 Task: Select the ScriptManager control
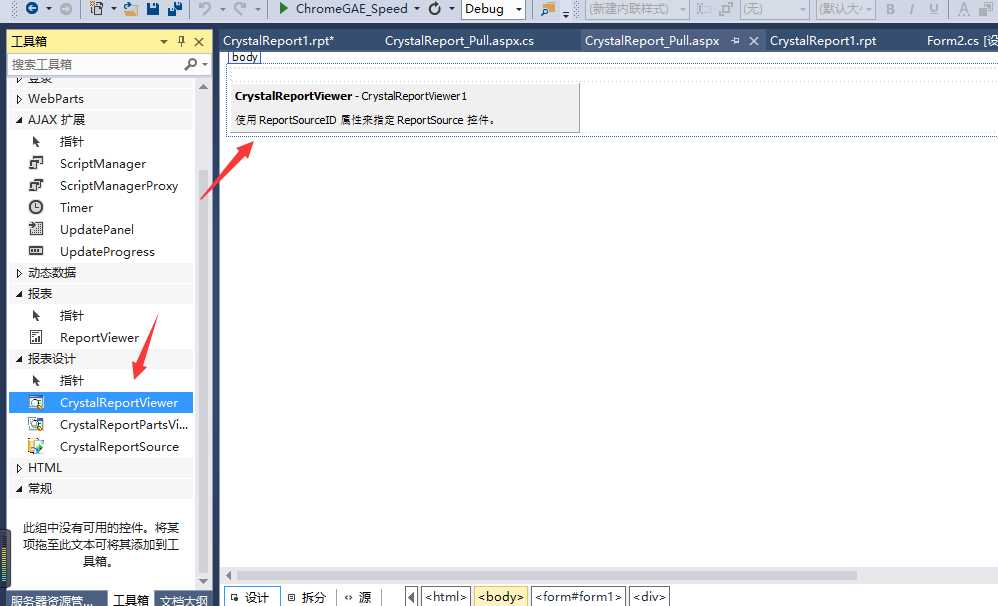[x=101, y=164]
